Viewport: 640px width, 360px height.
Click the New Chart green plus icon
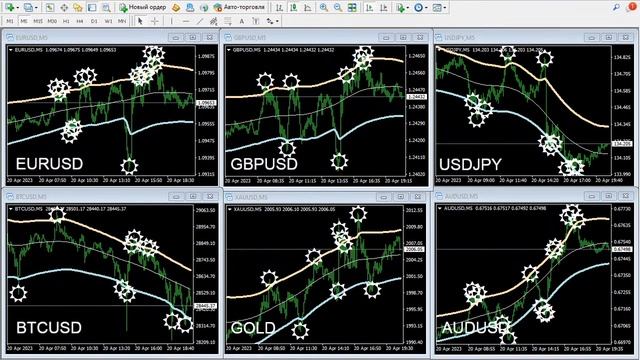coord(9,7)
